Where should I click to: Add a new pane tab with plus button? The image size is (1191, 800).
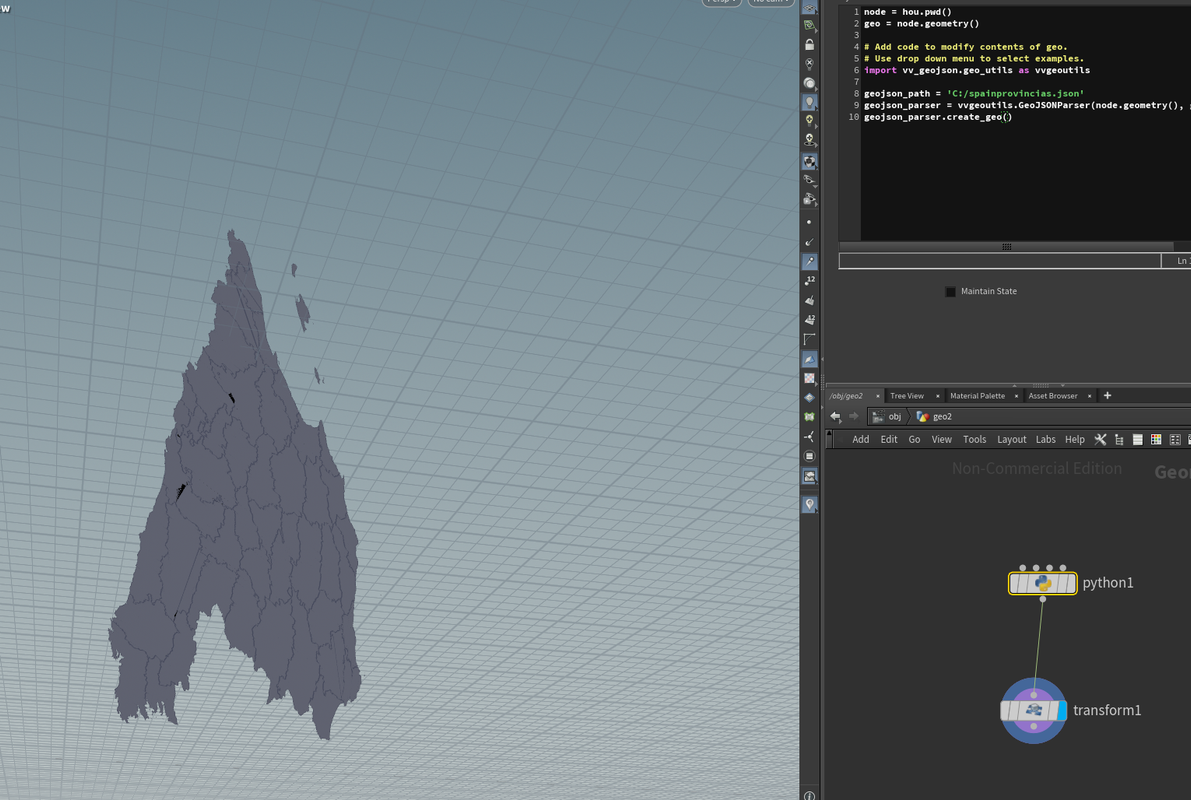pos(1107,395)
